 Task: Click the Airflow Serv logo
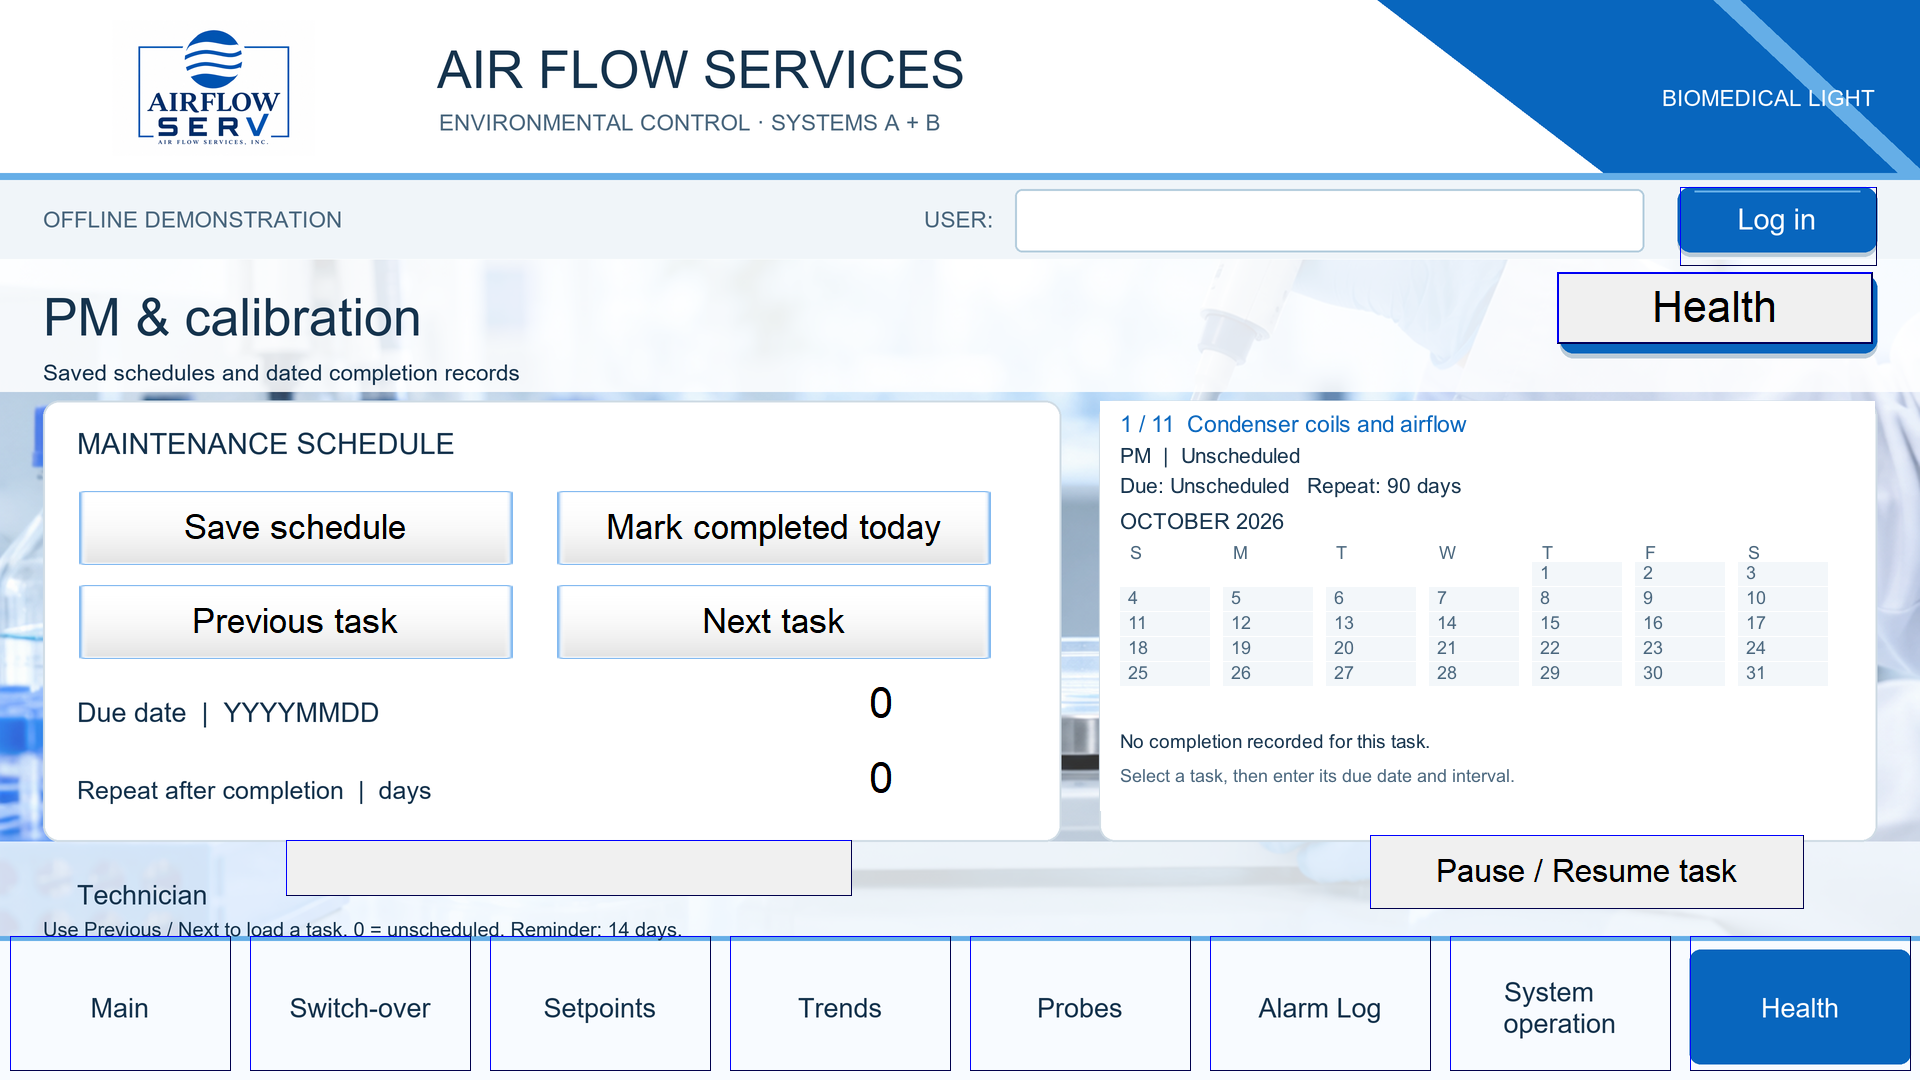(213, 88)
